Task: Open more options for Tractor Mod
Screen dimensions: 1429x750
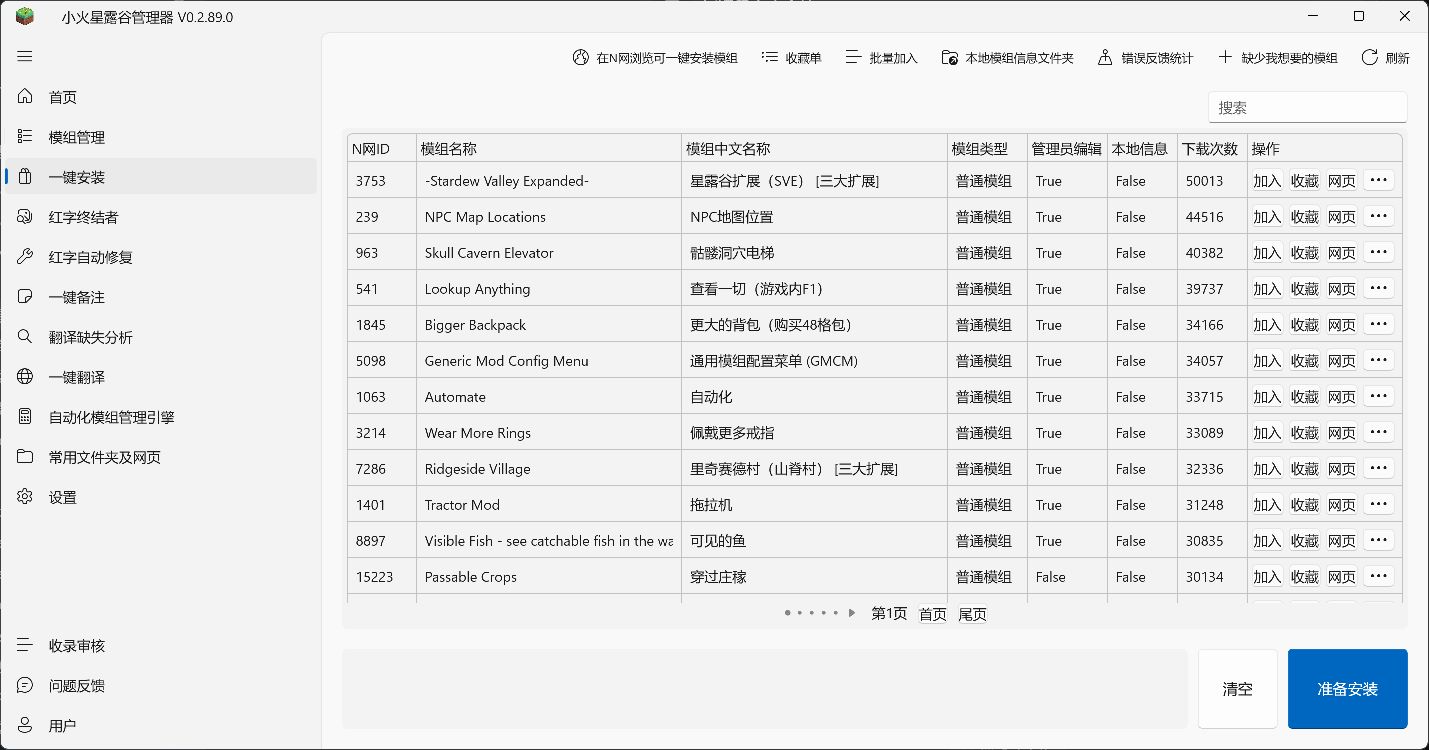Action: [x=1379, y=504]
